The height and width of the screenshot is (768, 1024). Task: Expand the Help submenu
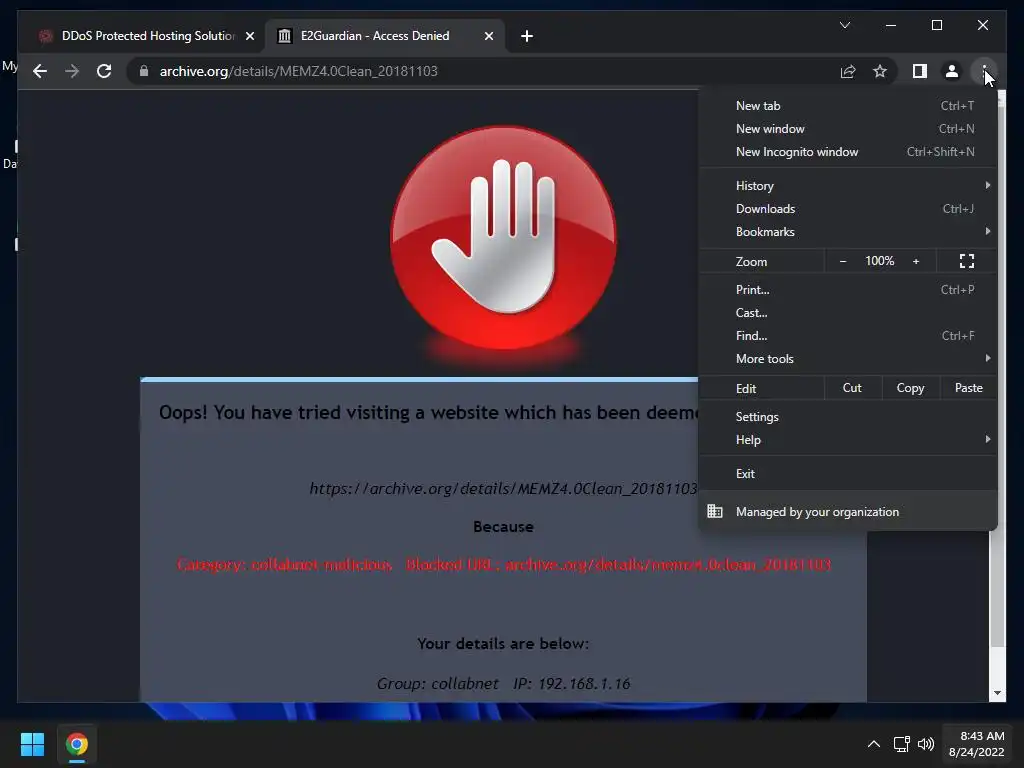coord(848,440)
